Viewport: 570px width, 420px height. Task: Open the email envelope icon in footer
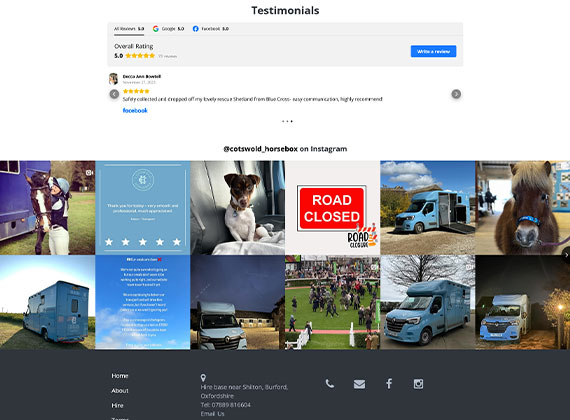(359, 384)
